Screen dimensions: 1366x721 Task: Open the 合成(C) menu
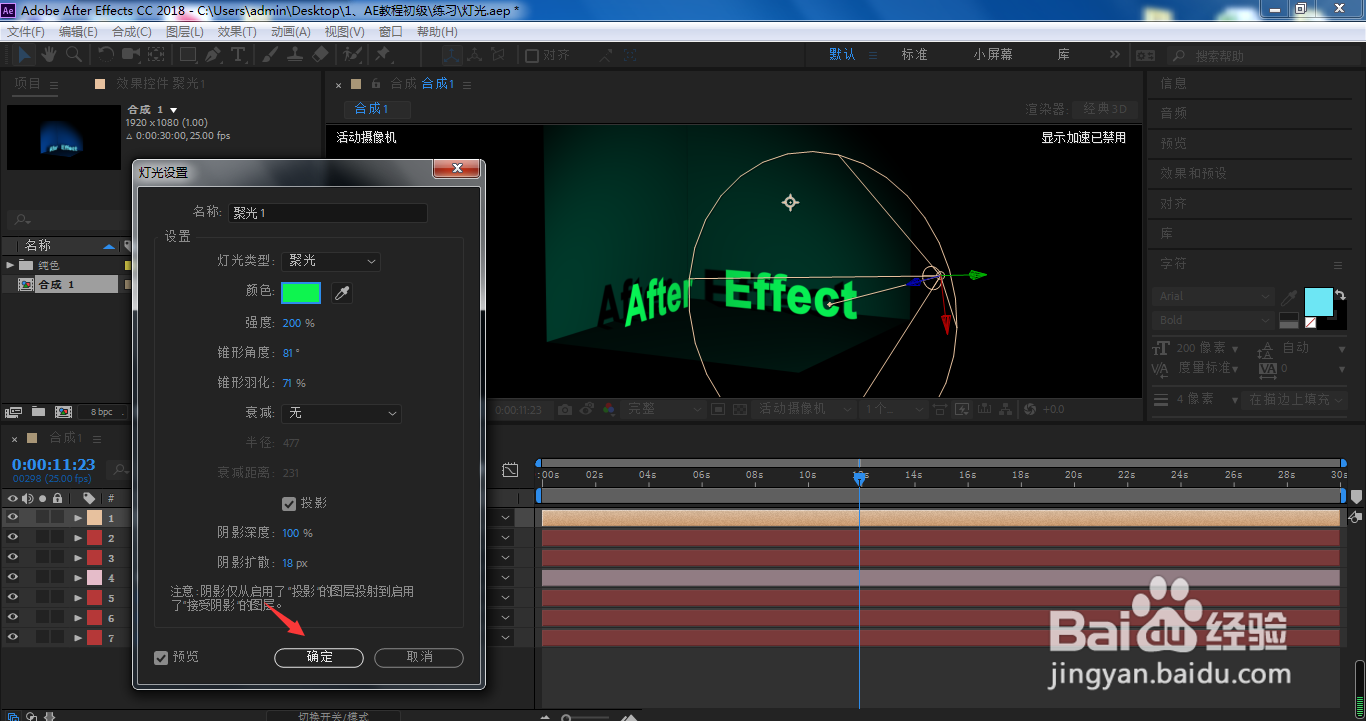tap(132, 32)
